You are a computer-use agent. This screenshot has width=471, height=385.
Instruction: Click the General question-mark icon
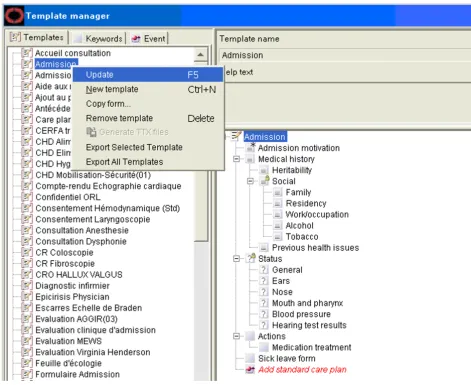[264, 270]
